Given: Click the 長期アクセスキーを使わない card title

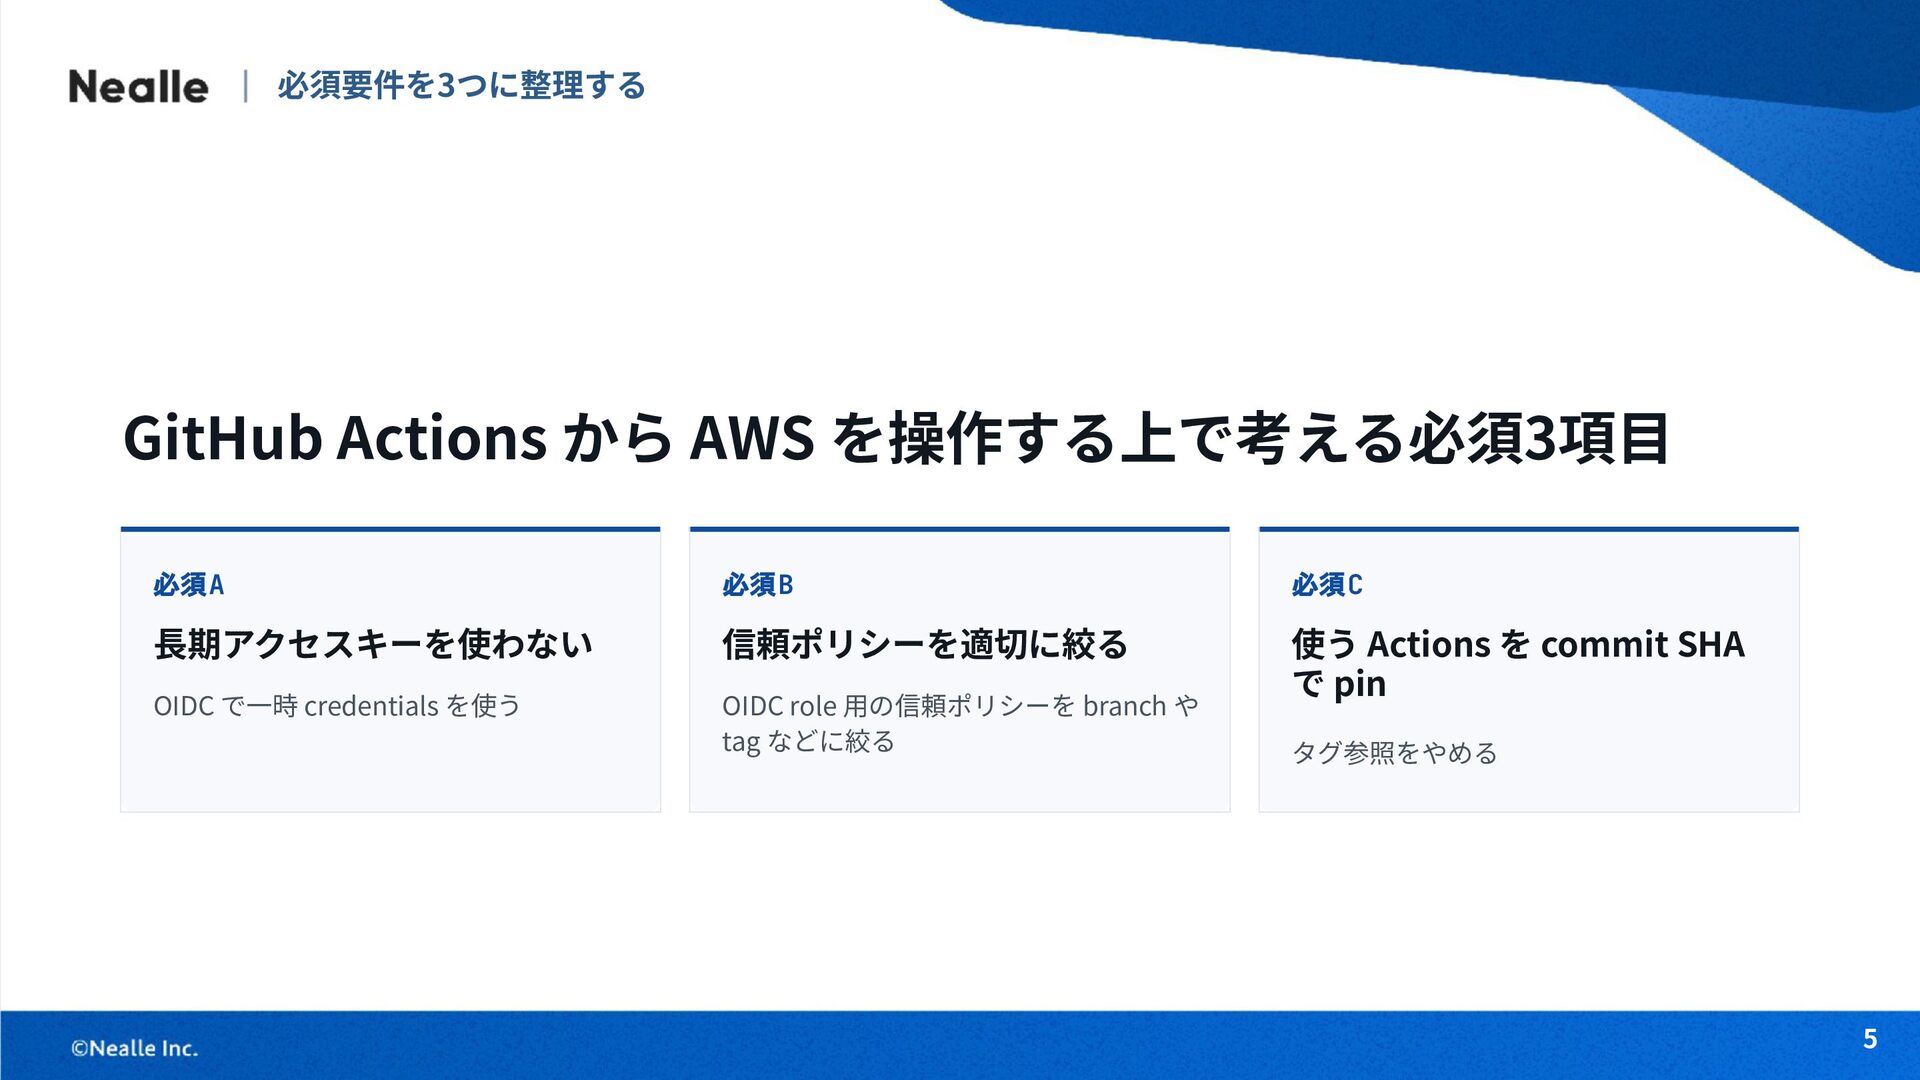Looking at the screenshot, I should (373, 644).
